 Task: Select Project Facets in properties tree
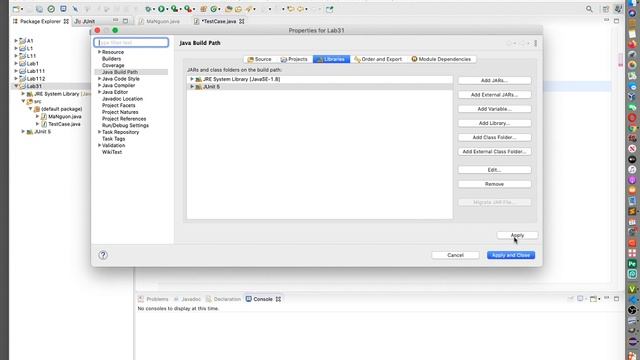click(118, 105)
